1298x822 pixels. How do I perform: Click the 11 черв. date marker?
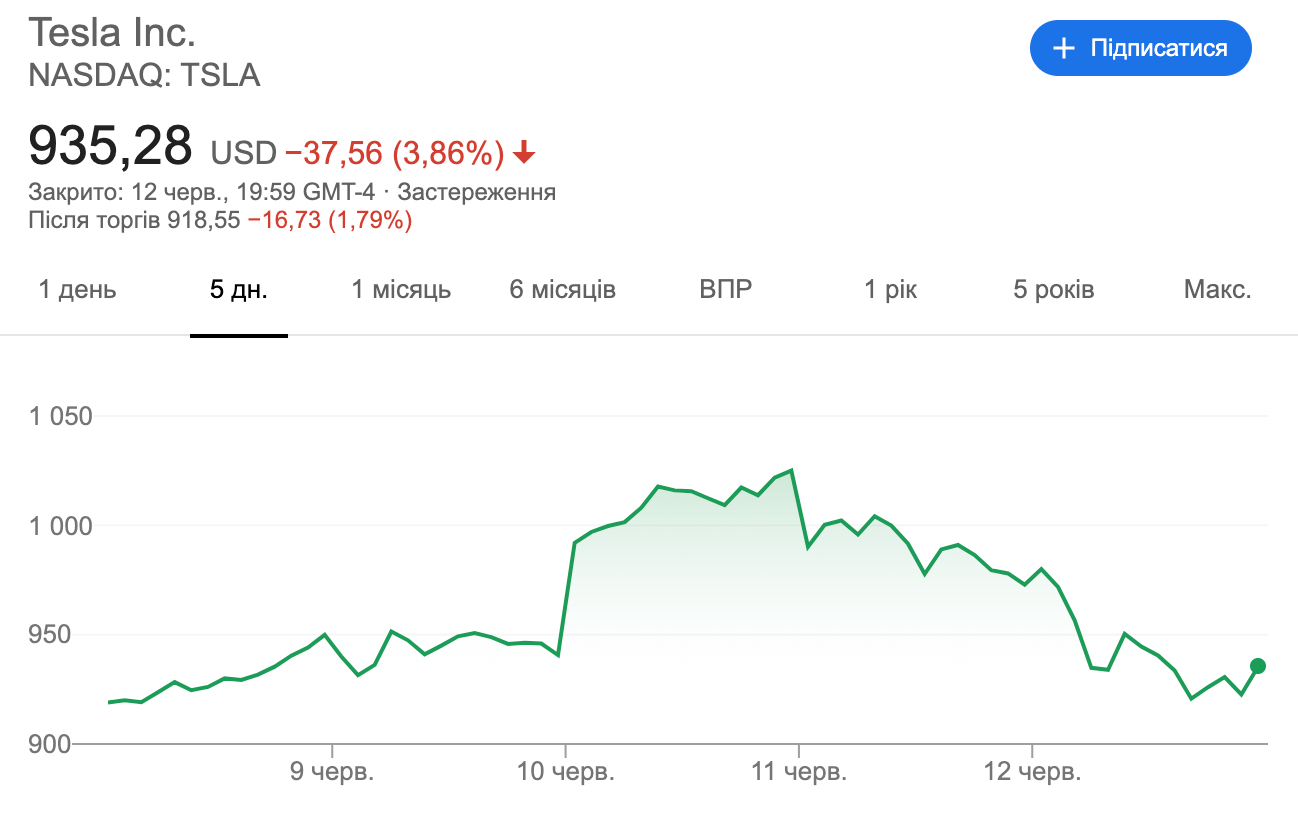798,773
